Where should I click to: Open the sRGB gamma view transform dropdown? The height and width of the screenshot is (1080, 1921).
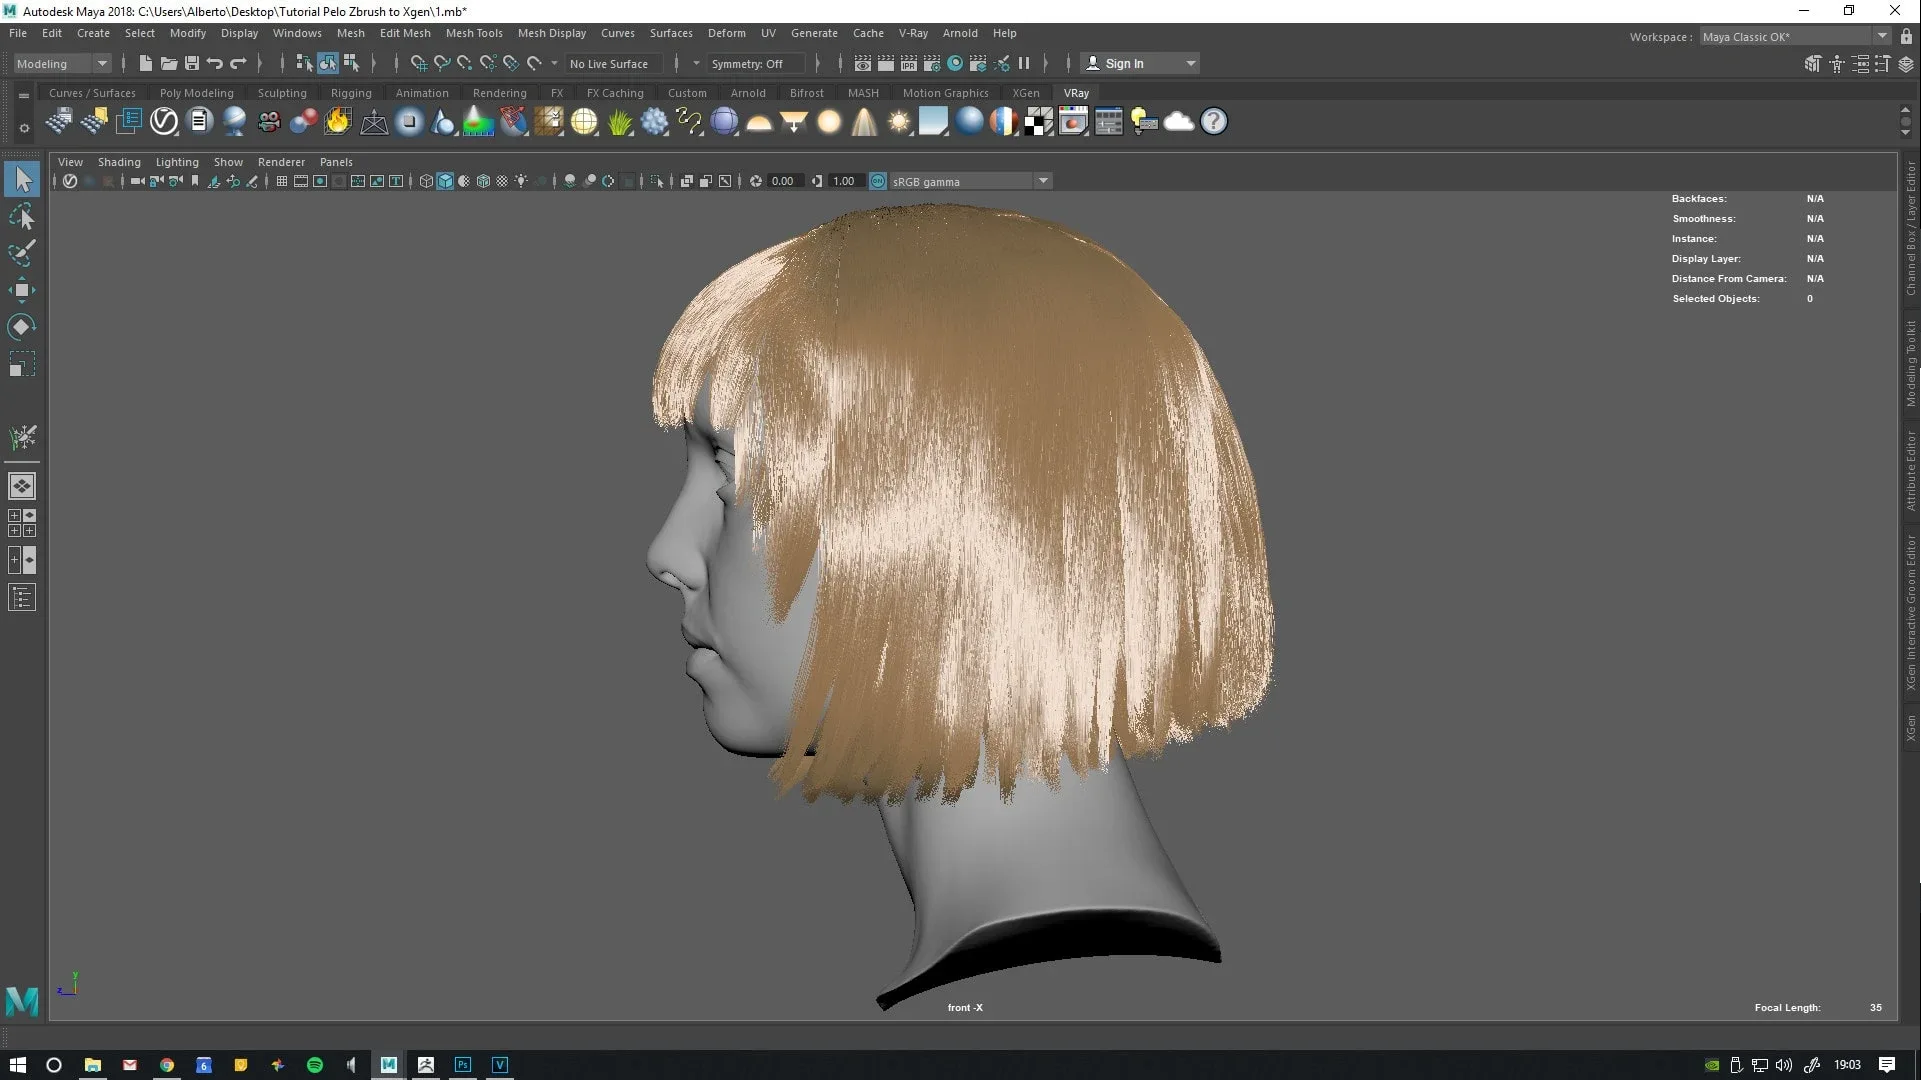1043,181
